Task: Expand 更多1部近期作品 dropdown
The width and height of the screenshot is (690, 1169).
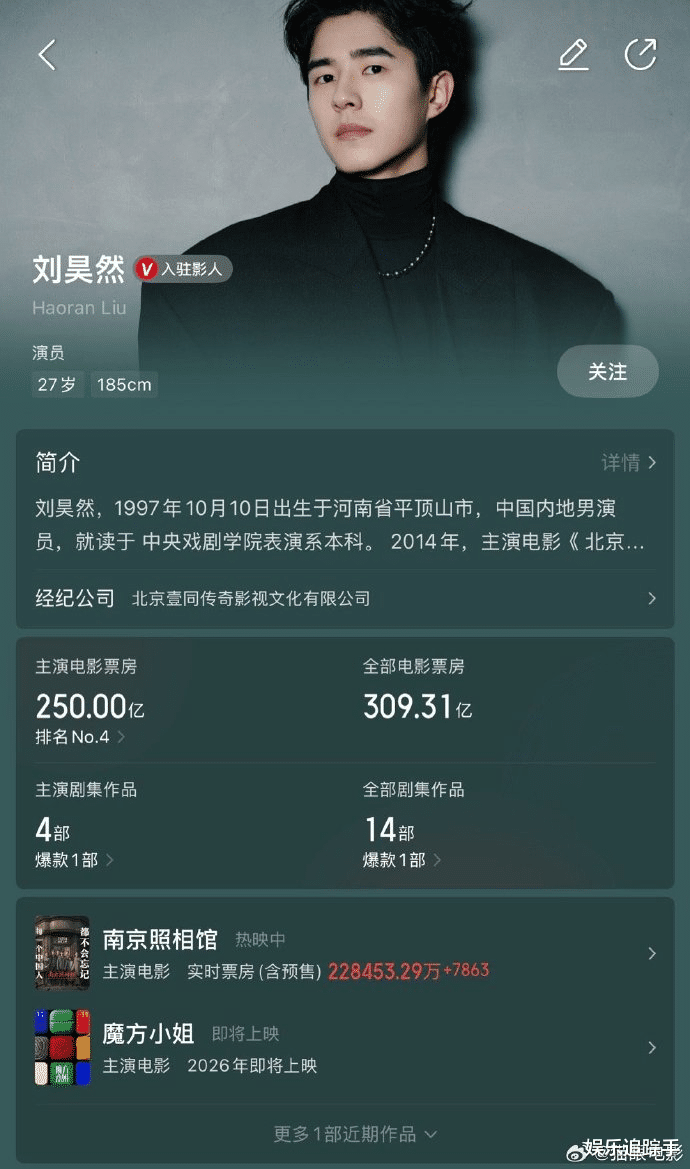Action: (x=355, y=1134)
